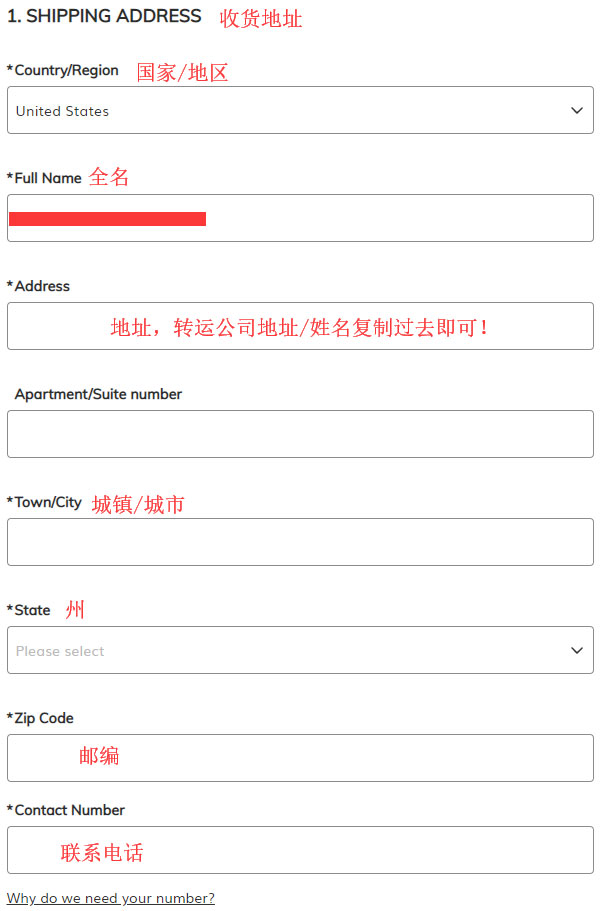Open the Country/Region dropdown showing United States
602x911 pixels.
(x=300, y=110)
